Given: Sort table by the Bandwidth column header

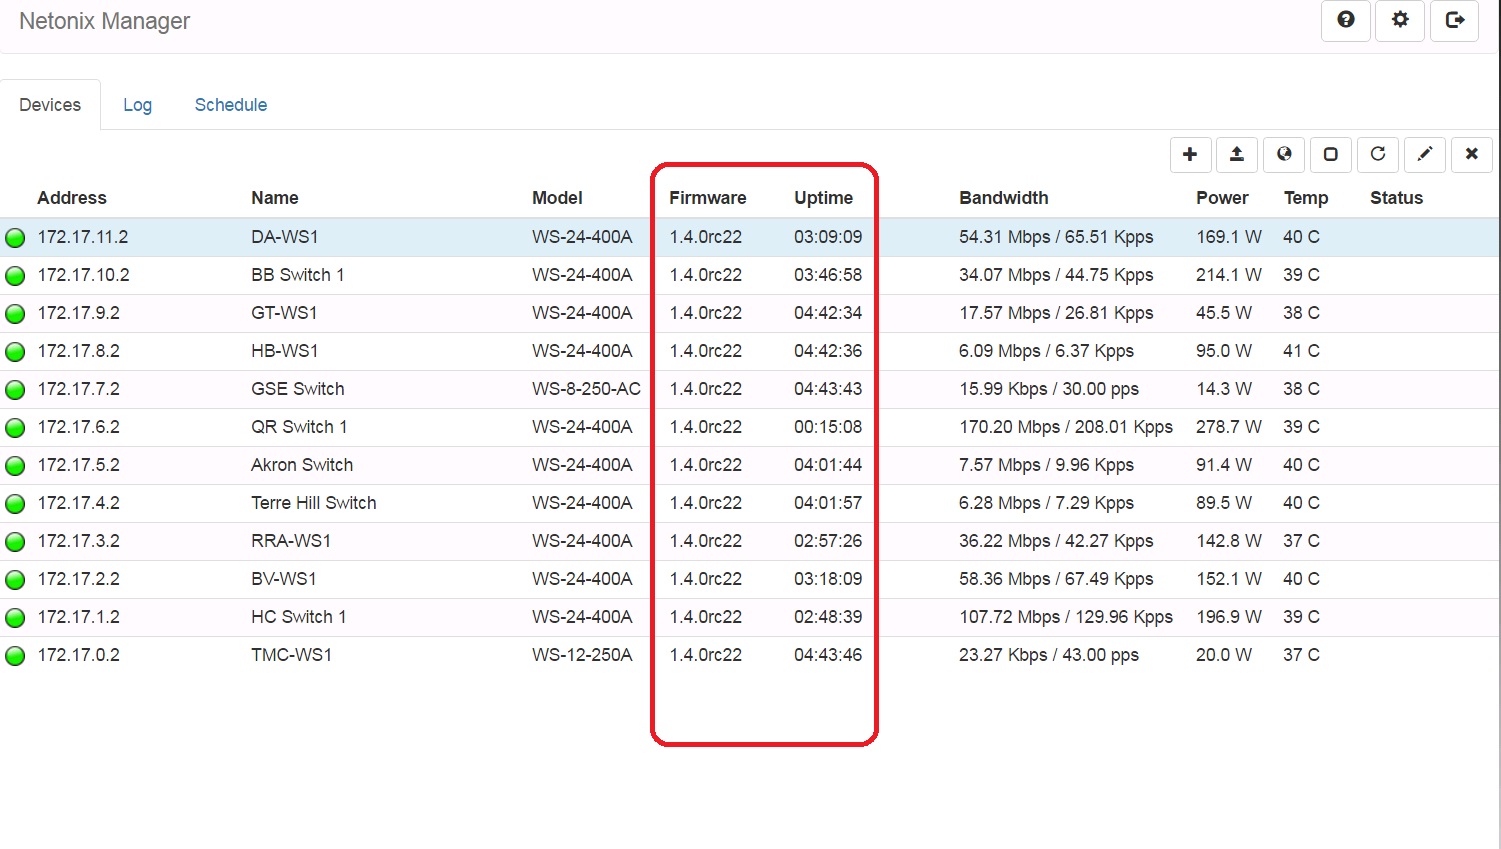Looking at the screenshot, I should pos(1003,198).
